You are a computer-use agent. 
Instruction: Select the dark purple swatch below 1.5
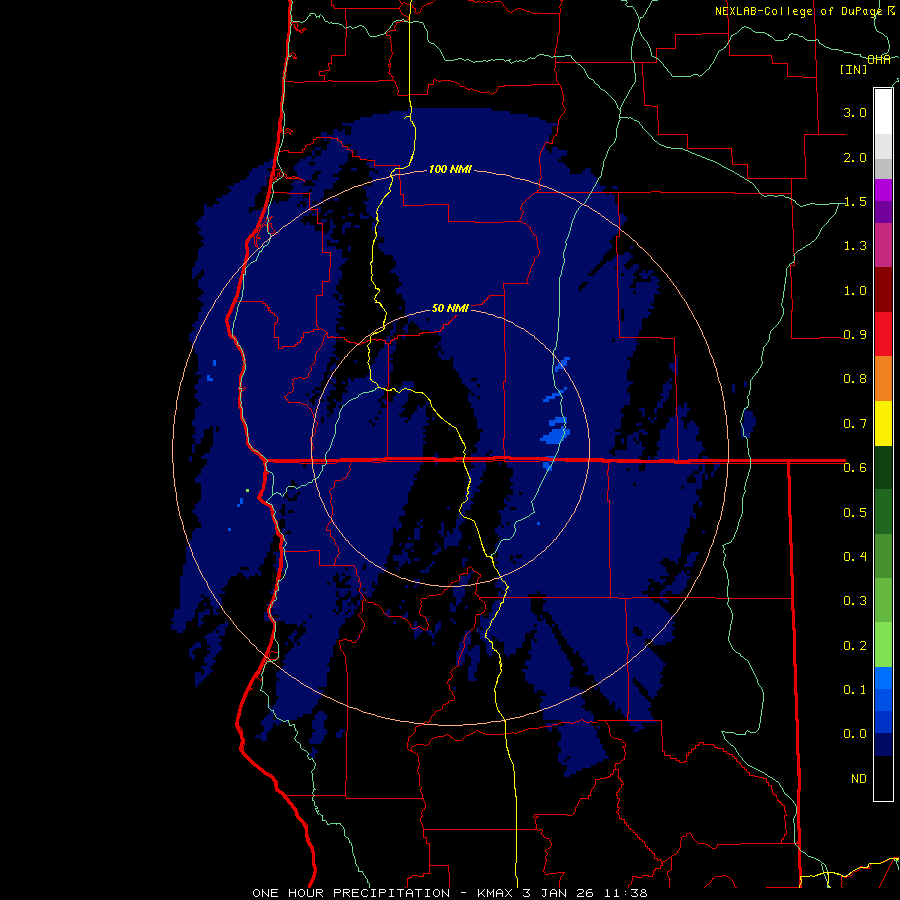click(x=883, y=212)
